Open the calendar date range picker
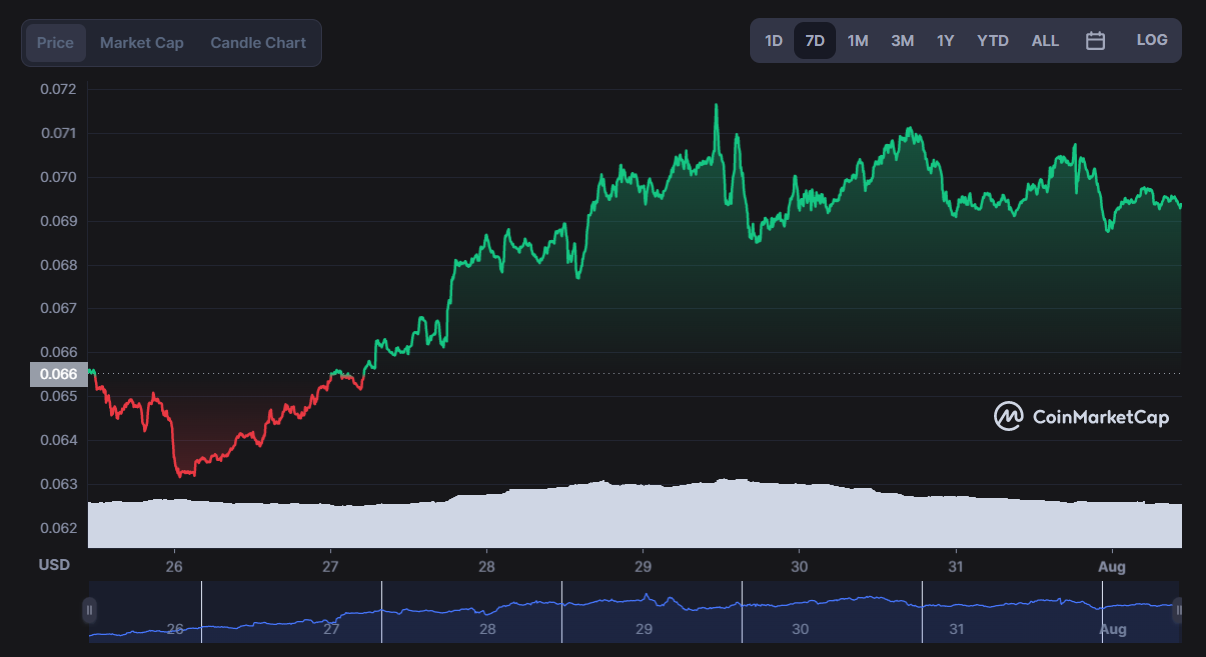 pos(1095,41)
